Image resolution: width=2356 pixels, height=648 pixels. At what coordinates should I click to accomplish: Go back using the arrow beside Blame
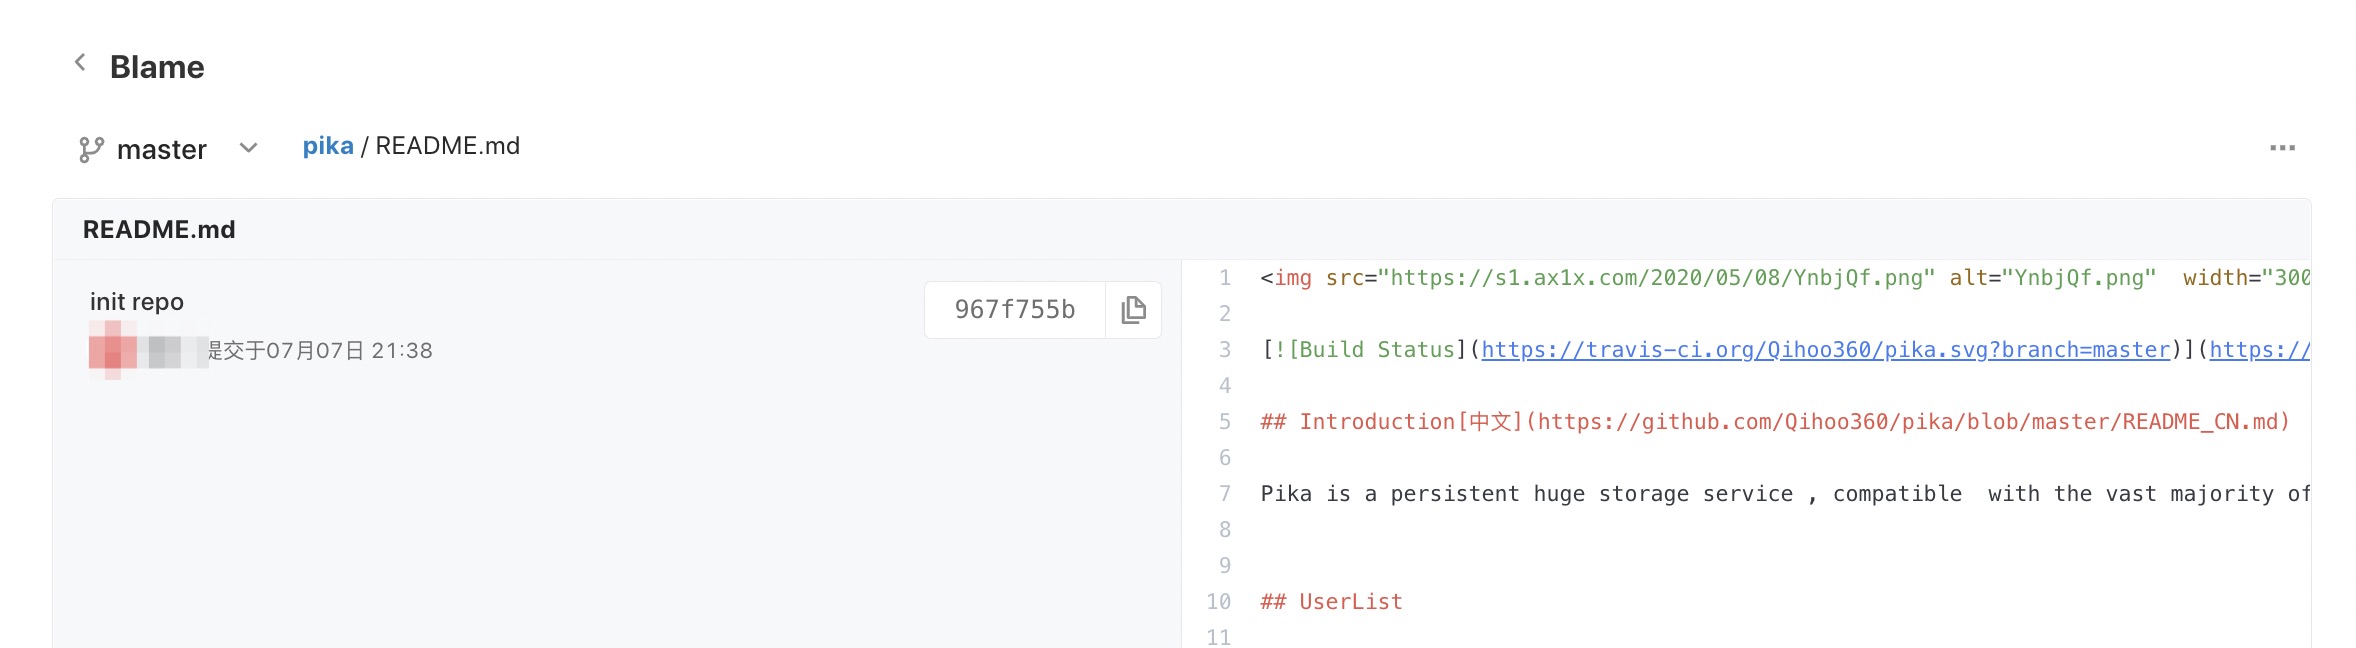80,63
